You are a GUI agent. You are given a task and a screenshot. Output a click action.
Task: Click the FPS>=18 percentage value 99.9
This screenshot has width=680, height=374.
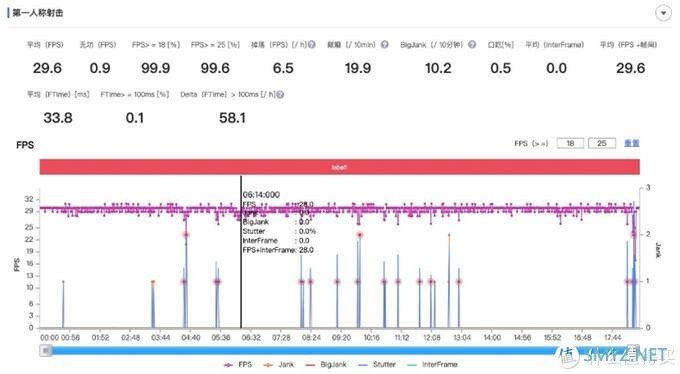click(155, 68)
